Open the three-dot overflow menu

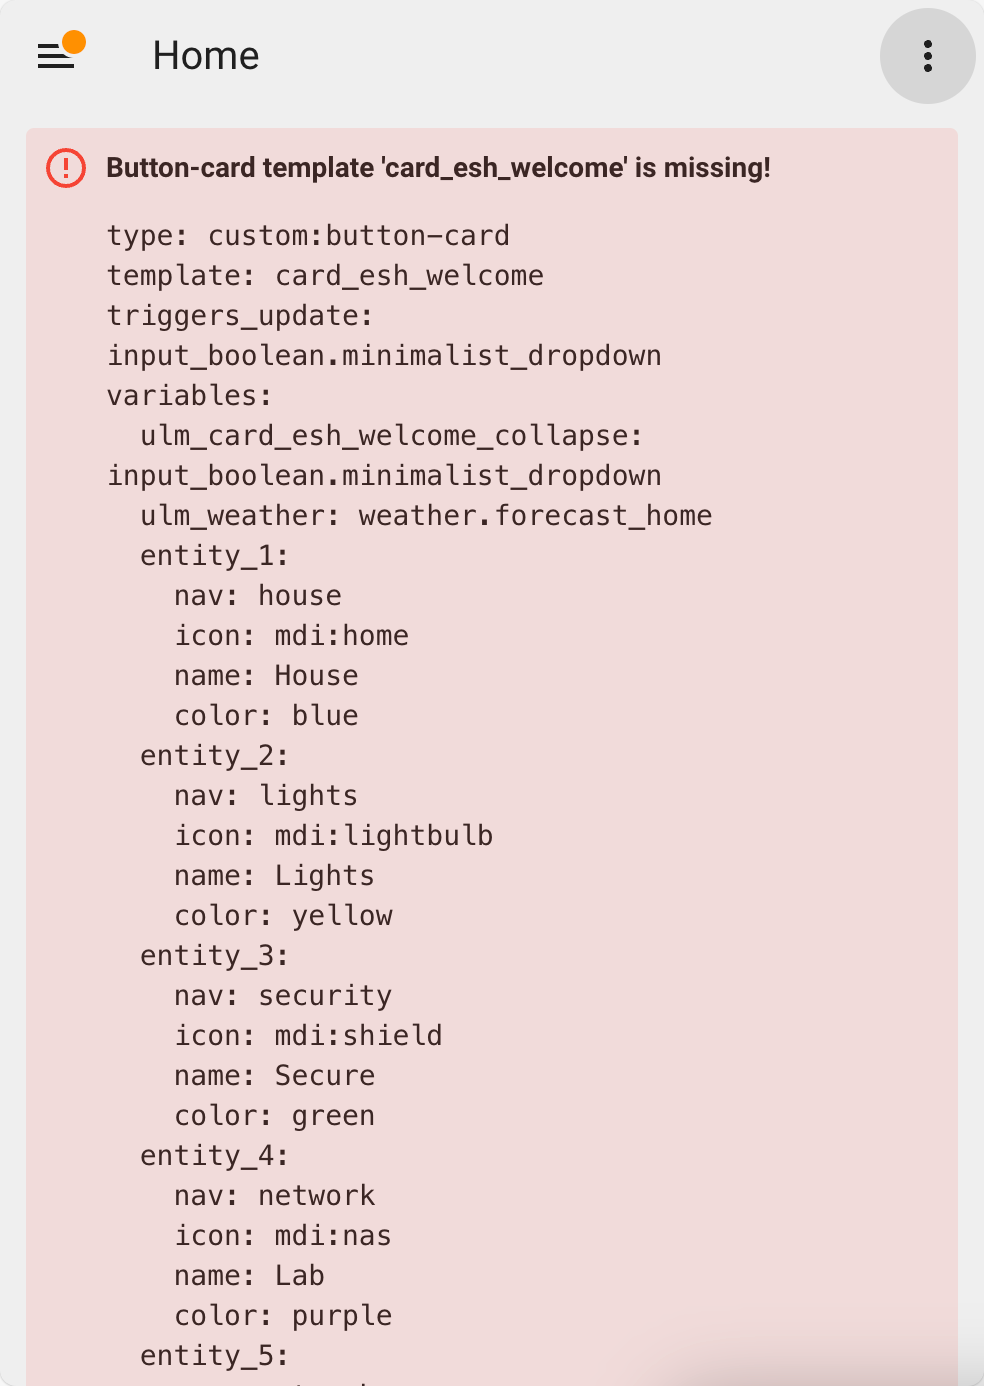click(927, 56)
